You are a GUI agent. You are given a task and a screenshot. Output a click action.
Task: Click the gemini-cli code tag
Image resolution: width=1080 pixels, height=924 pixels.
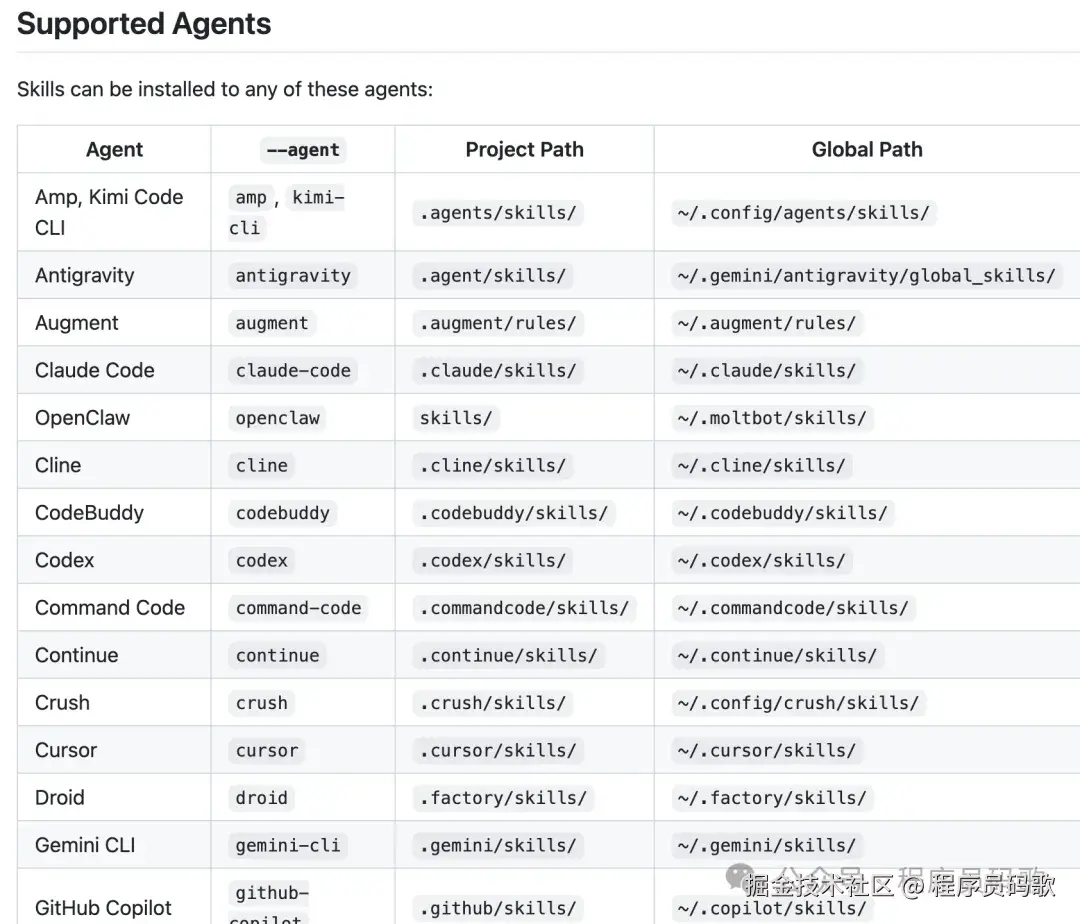pos(288,845)
